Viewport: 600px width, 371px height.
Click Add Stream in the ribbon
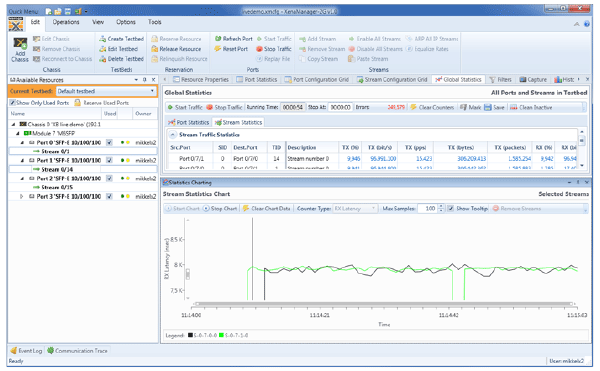(x=317, y=39)
